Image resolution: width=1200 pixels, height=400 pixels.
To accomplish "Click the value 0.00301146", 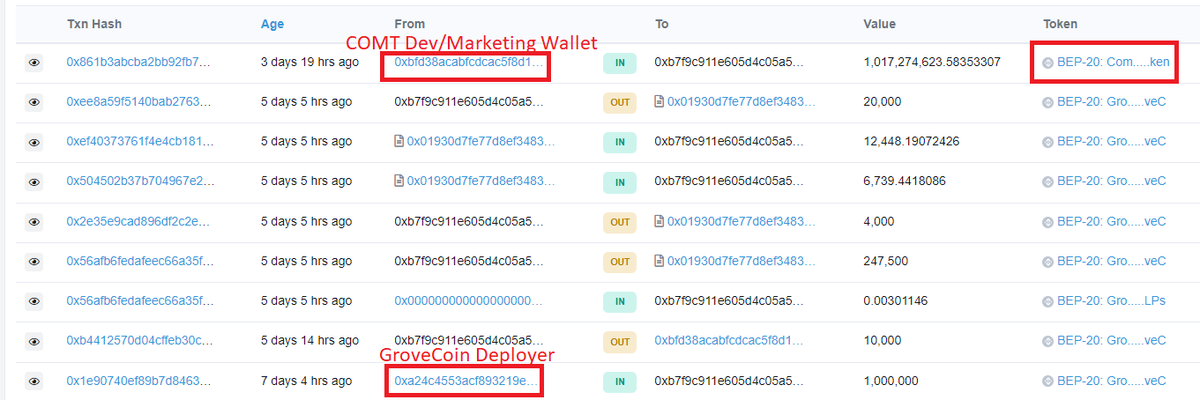I will point(895,301).
